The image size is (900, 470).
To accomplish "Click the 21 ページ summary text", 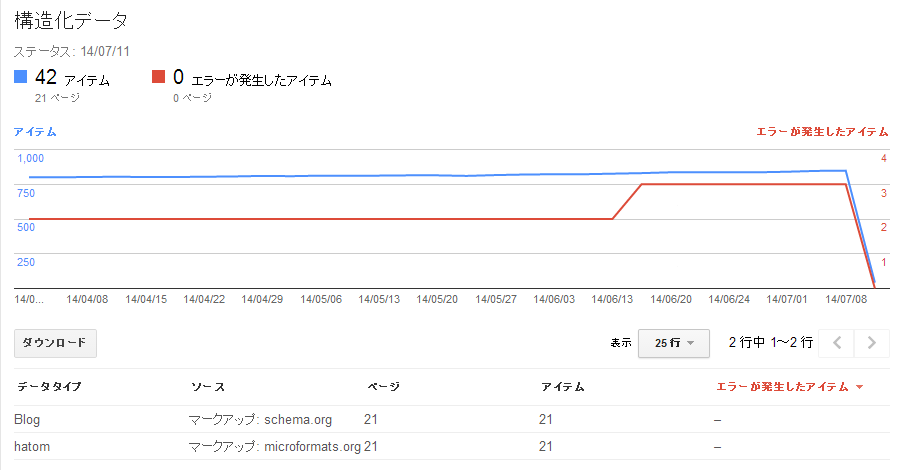I will coord(57,98).
